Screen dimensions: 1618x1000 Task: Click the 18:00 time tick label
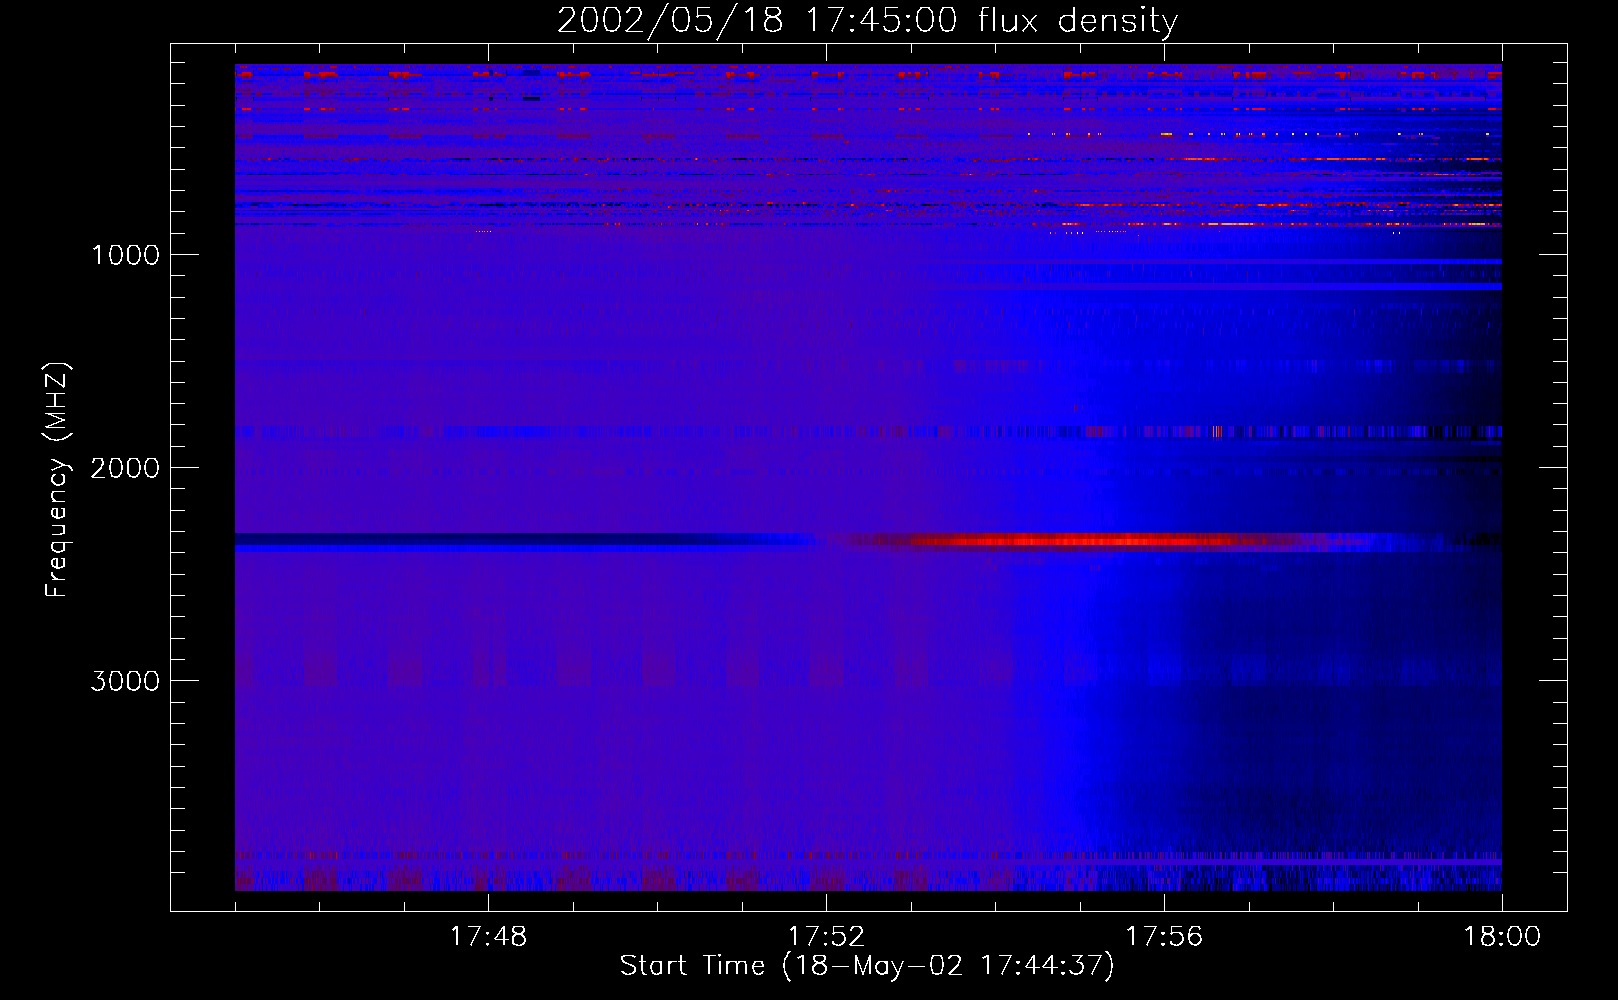pos(1502,937)
